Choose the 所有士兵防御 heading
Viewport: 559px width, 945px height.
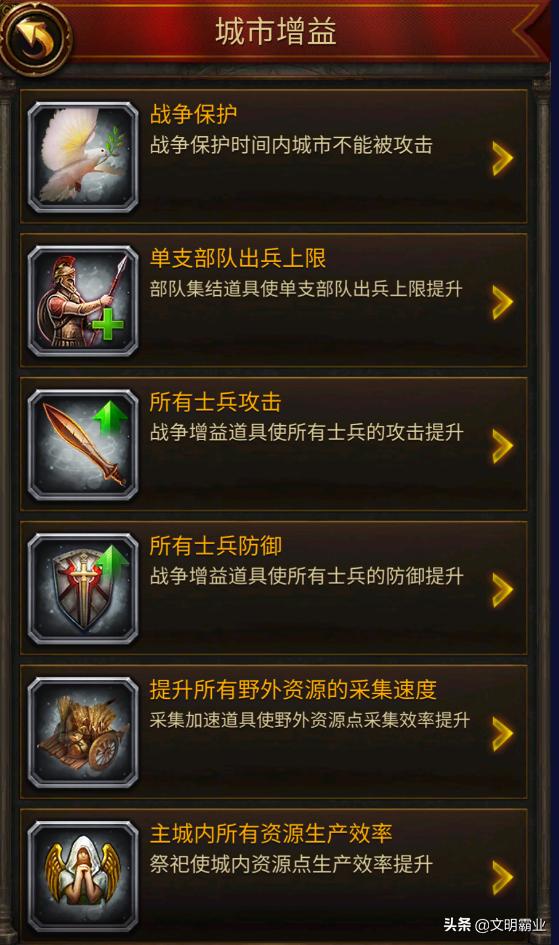pos(216,546)
